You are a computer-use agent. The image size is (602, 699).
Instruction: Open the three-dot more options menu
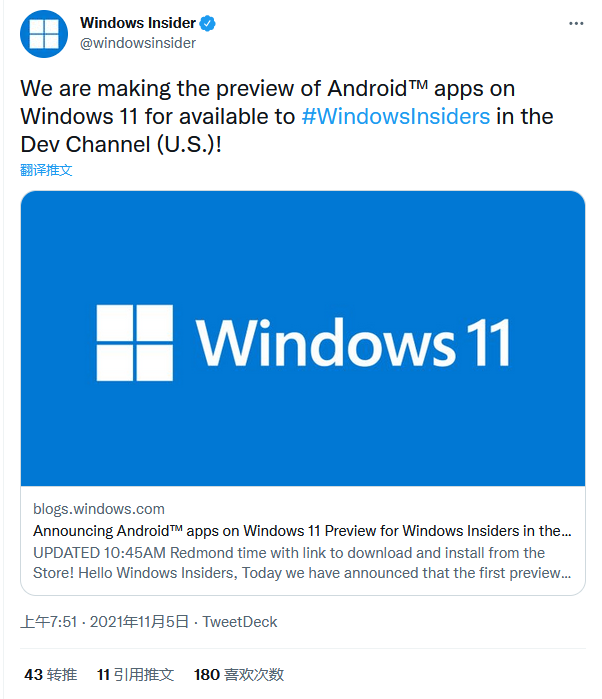click(x=576, y=23)
